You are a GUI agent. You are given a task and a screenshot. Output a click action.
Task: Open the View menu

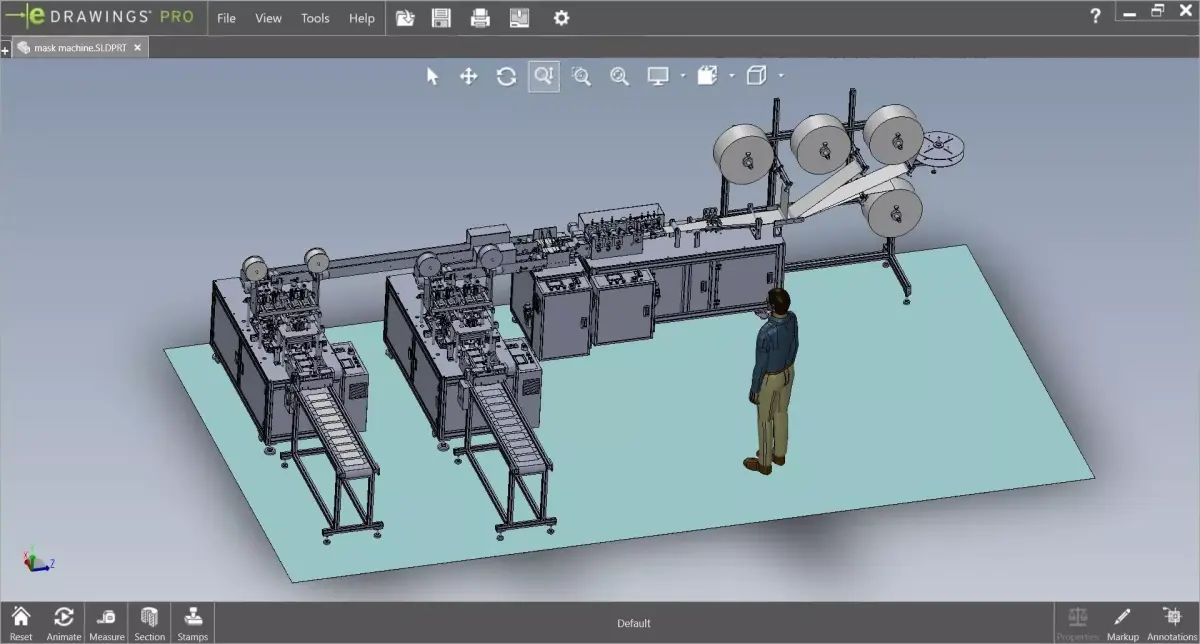click(268, 18)
